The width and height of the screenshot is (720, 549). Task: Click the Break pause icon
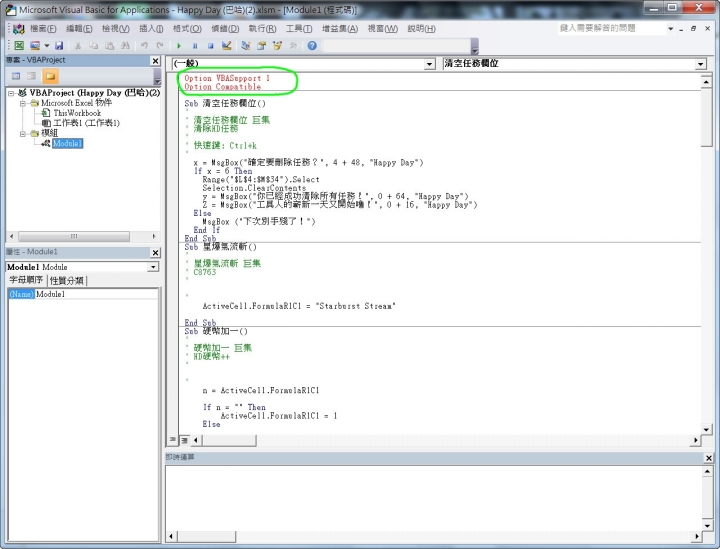coord(195,45)
